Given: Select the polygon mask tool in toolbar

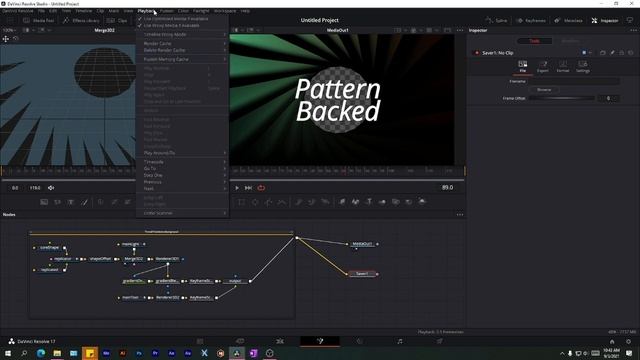Looking at the screenshot, I should coord(268,202).
